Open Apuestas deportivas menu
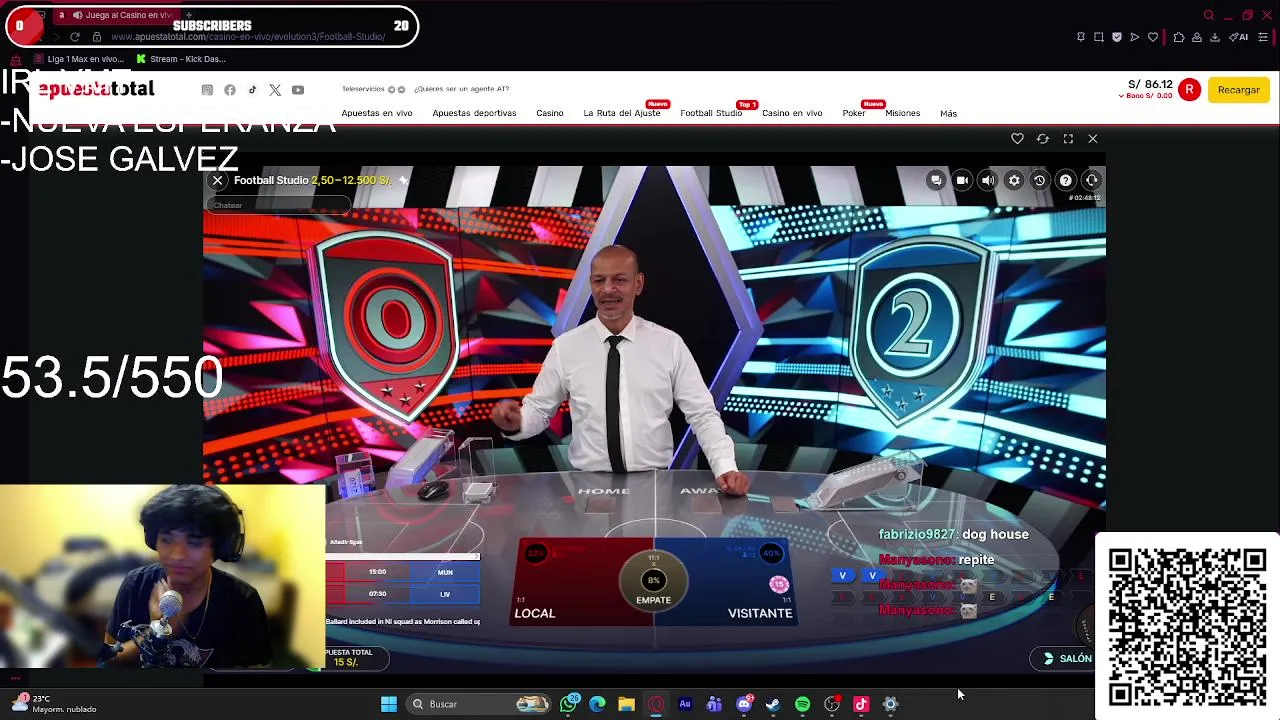Viewport: 1280px width, 720px height. point(474,113)
